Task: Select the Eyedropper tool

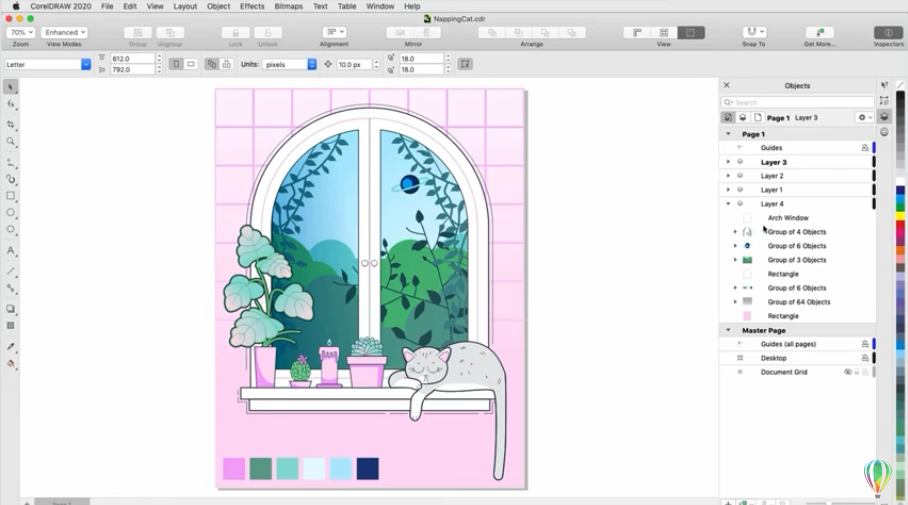Action: 11,346
